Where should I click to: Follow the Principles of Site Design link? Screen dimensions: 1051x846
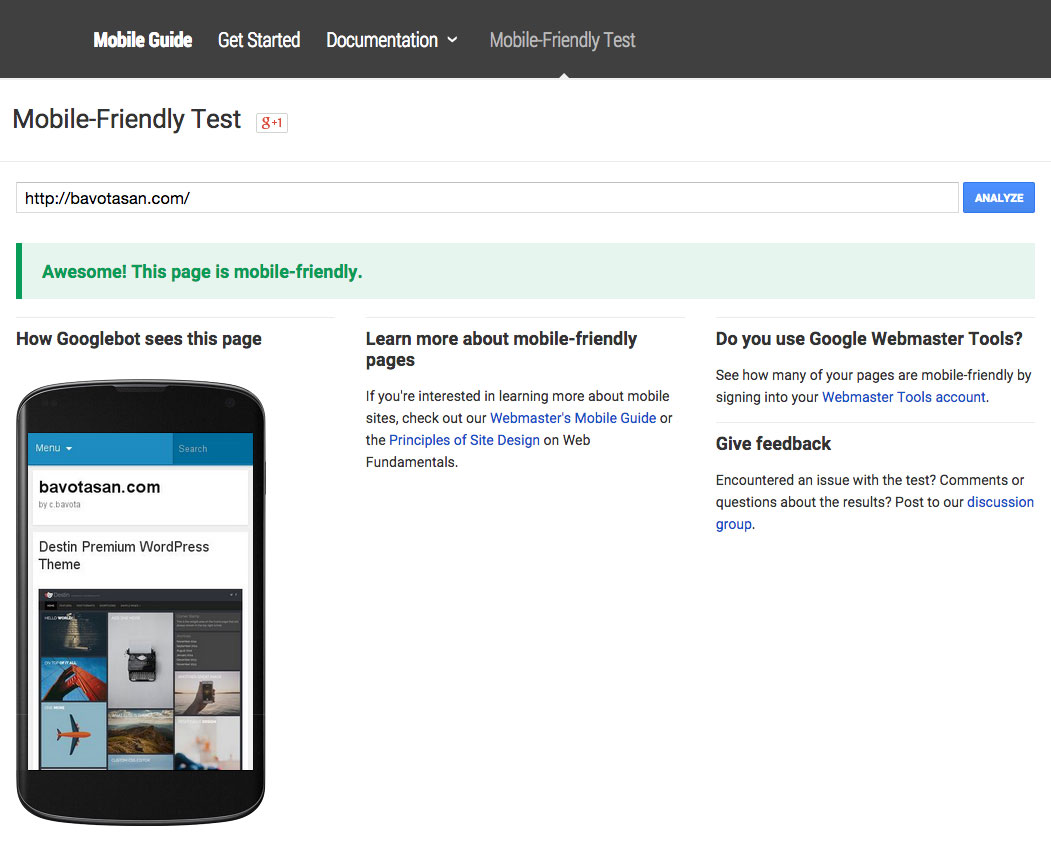(x=464, y=440)
